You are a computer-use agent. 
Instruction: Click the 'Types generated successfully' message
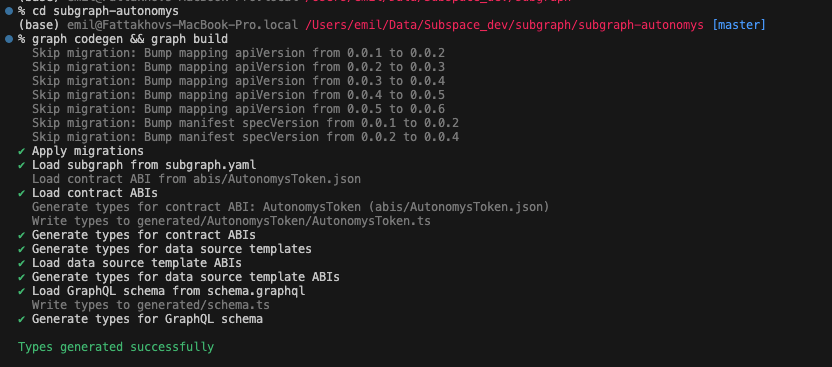click(116, 347)
